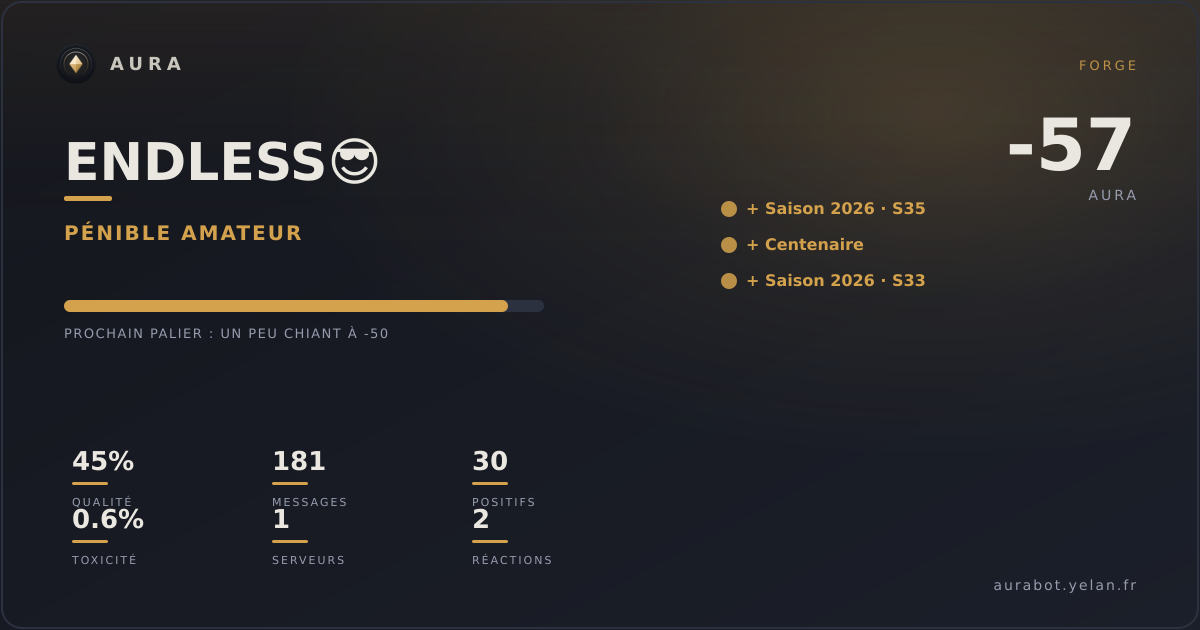
Task: Click the AURA brand name text
Action: click(146, 64)
